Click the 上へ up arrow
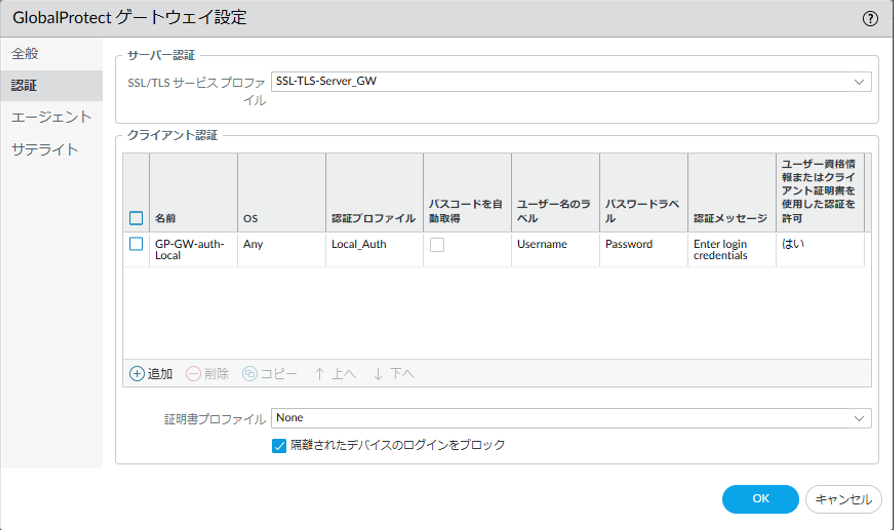The image size is (894, 530). pos(319,373)
